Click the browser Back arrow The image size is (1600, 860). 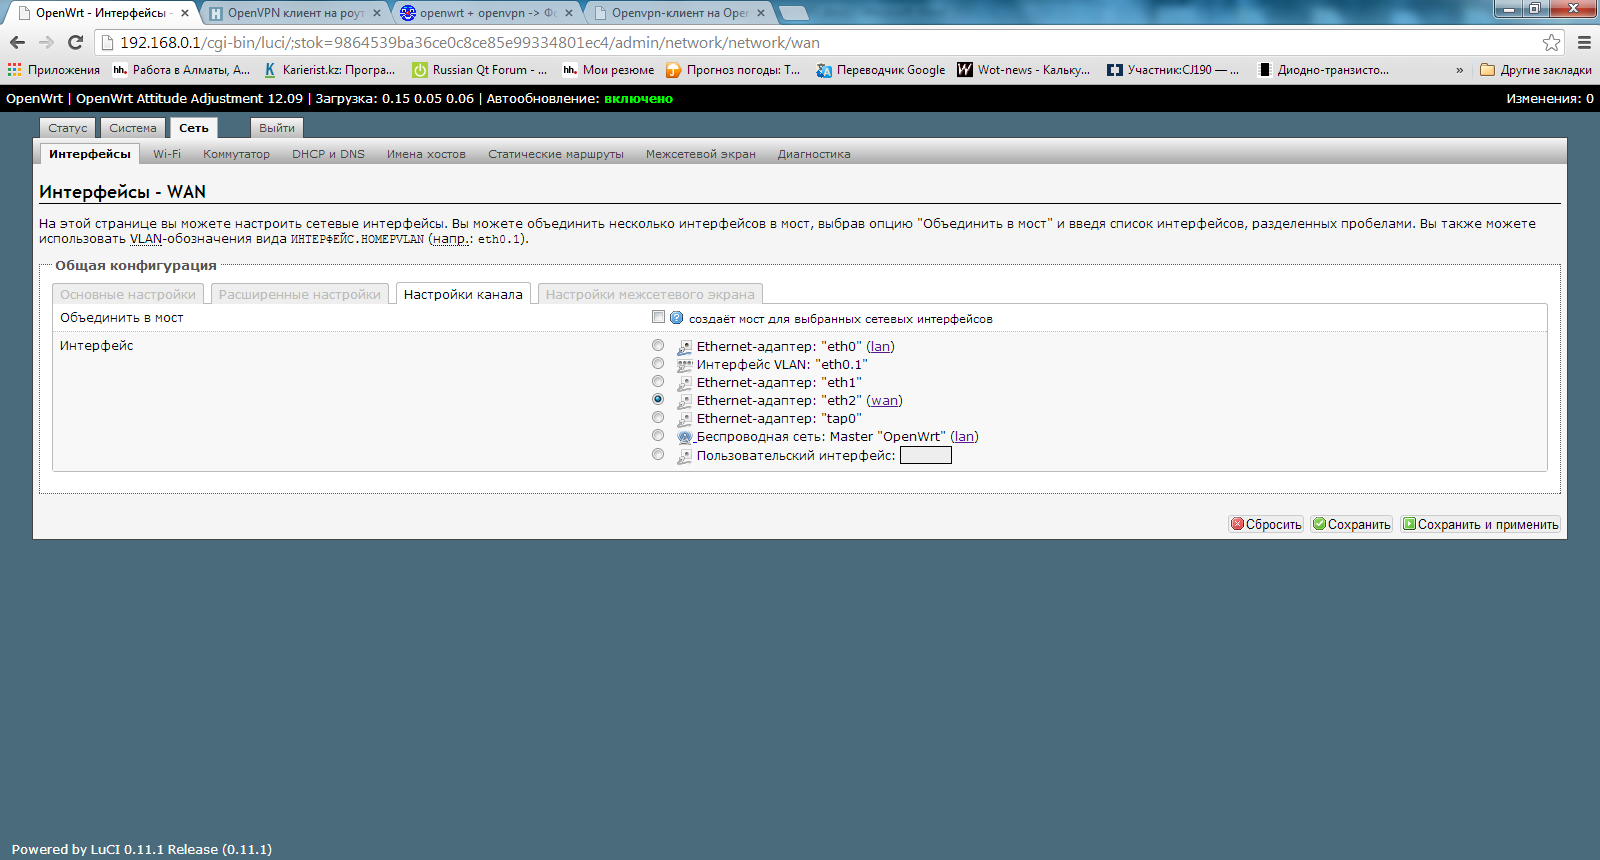click(17, 42)
